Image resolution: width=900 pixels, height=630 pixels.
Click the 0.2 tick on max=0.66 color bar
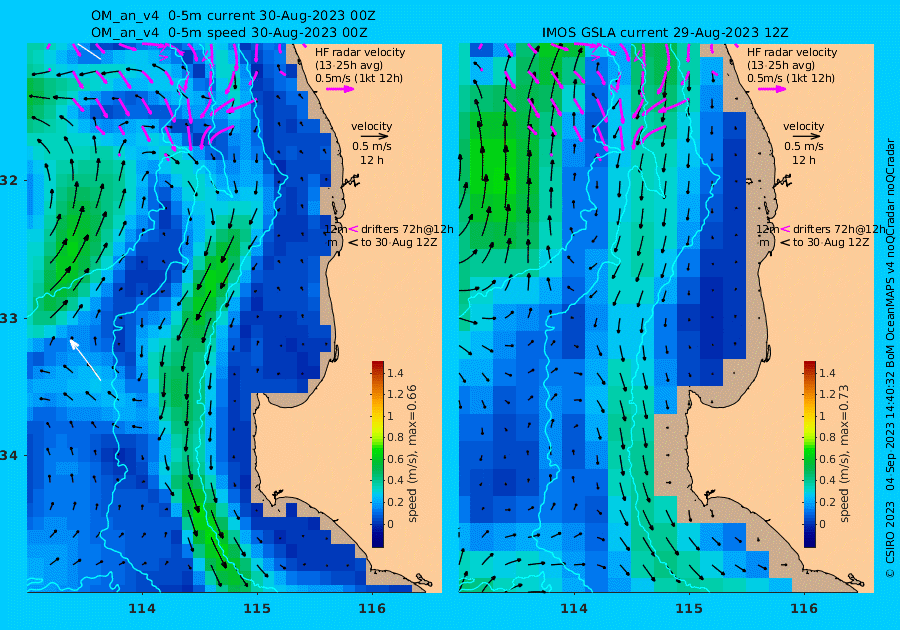click(x=395, y=503)
